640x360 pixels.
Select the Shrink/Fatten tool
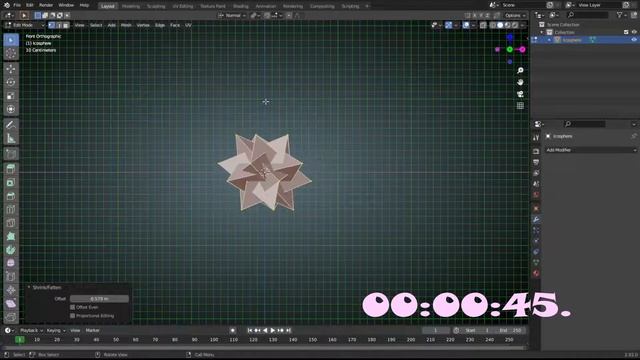(x=11, y=290)
